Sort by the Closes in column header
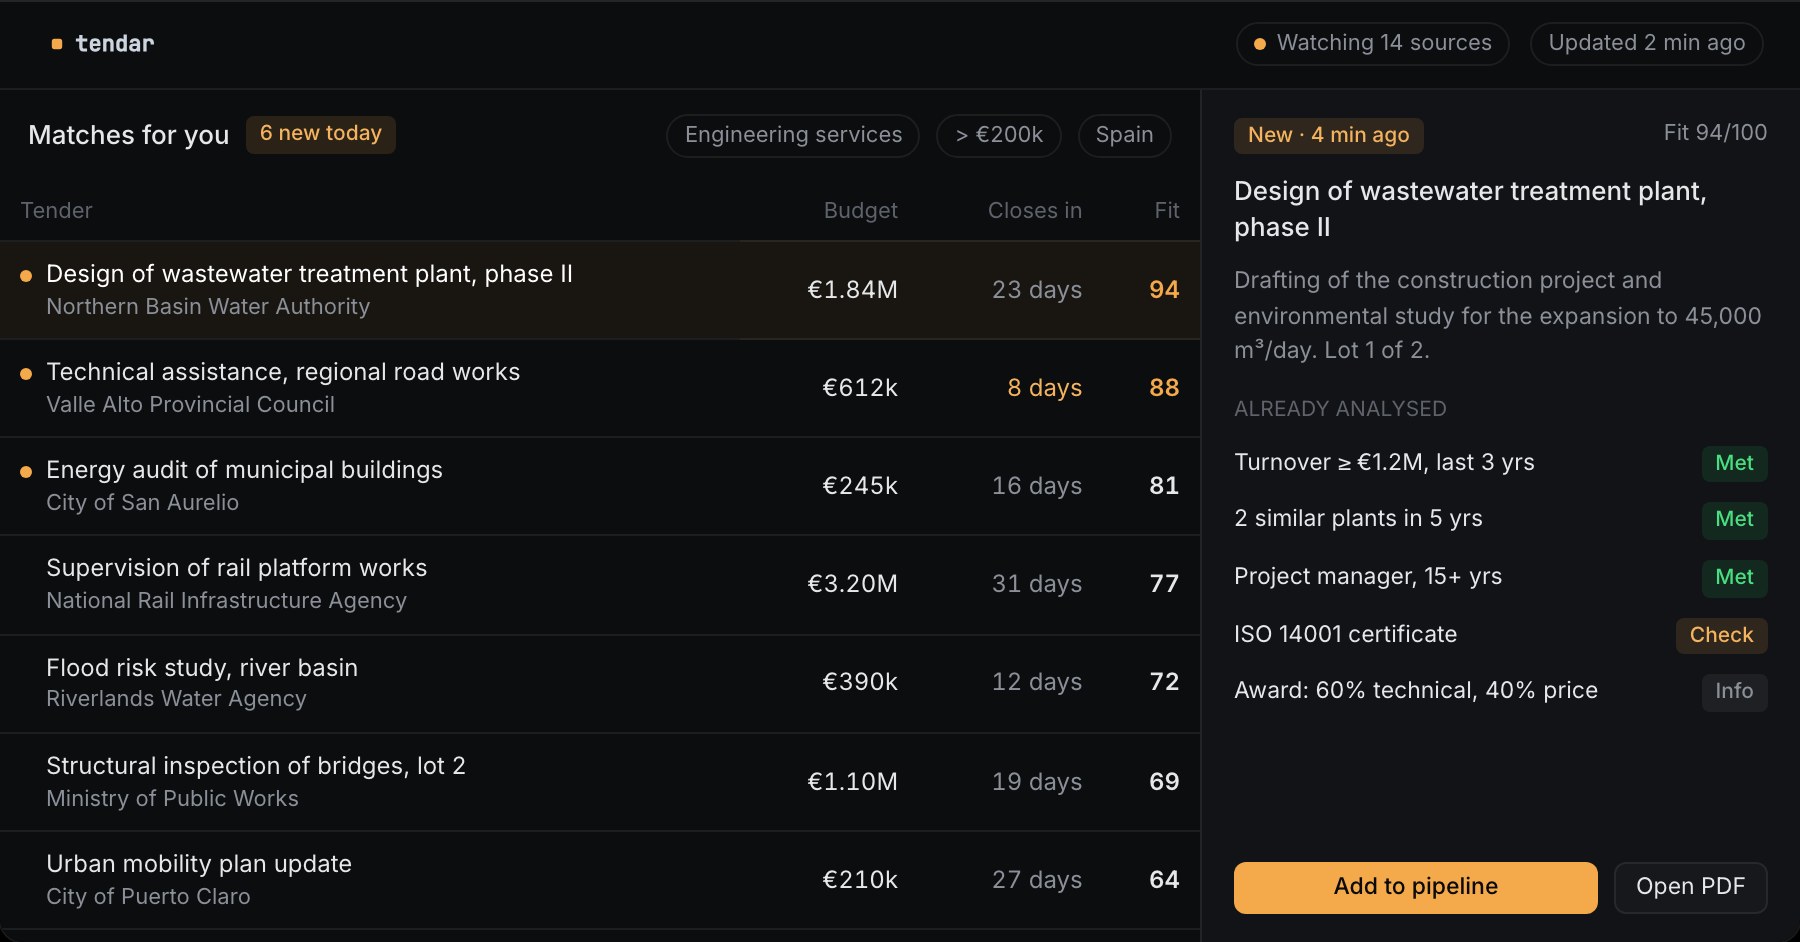The image size is (1800, 942). tap(1035, 211)
